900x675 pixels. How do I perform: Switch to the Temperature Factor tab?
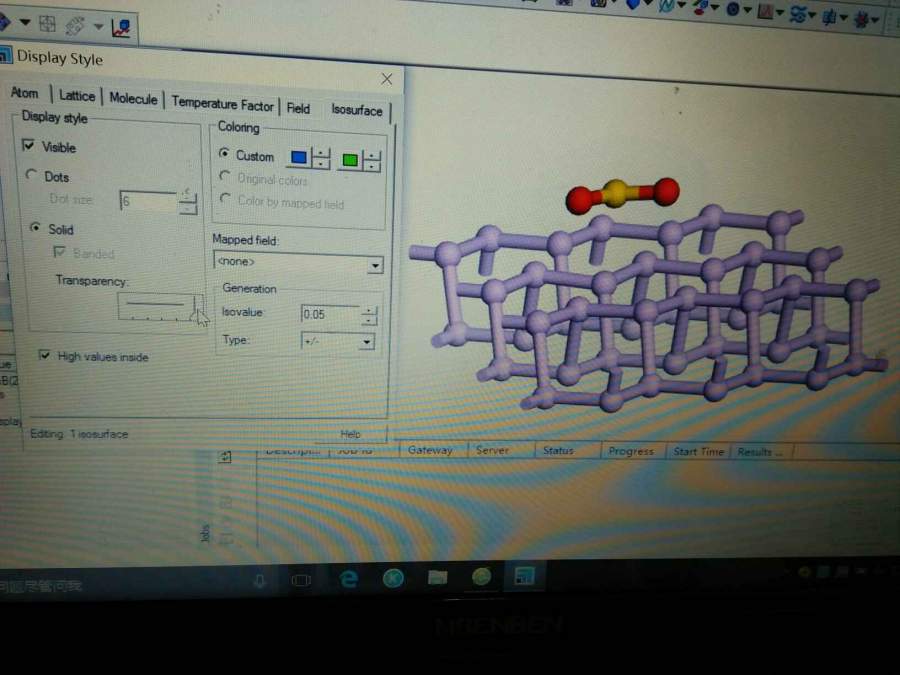(222, 104)
